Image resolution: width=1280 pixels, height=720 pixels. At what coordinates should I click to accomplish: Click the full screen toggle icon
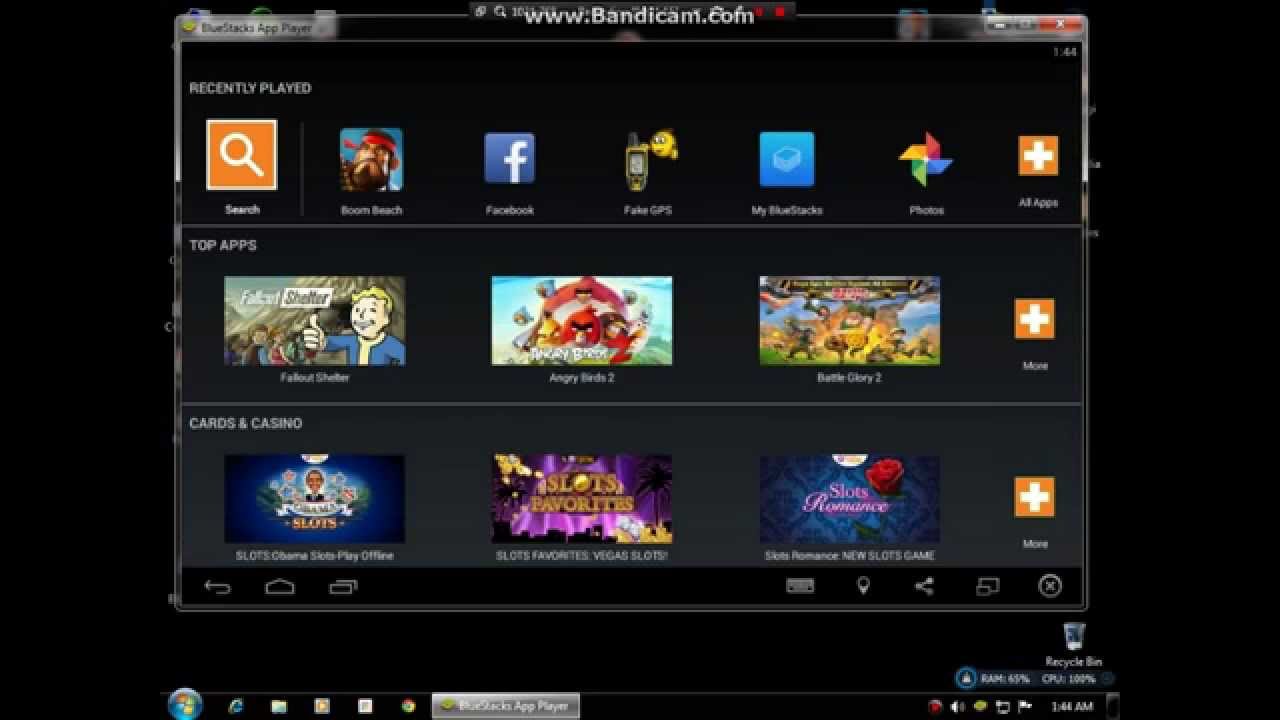point(987,587)
